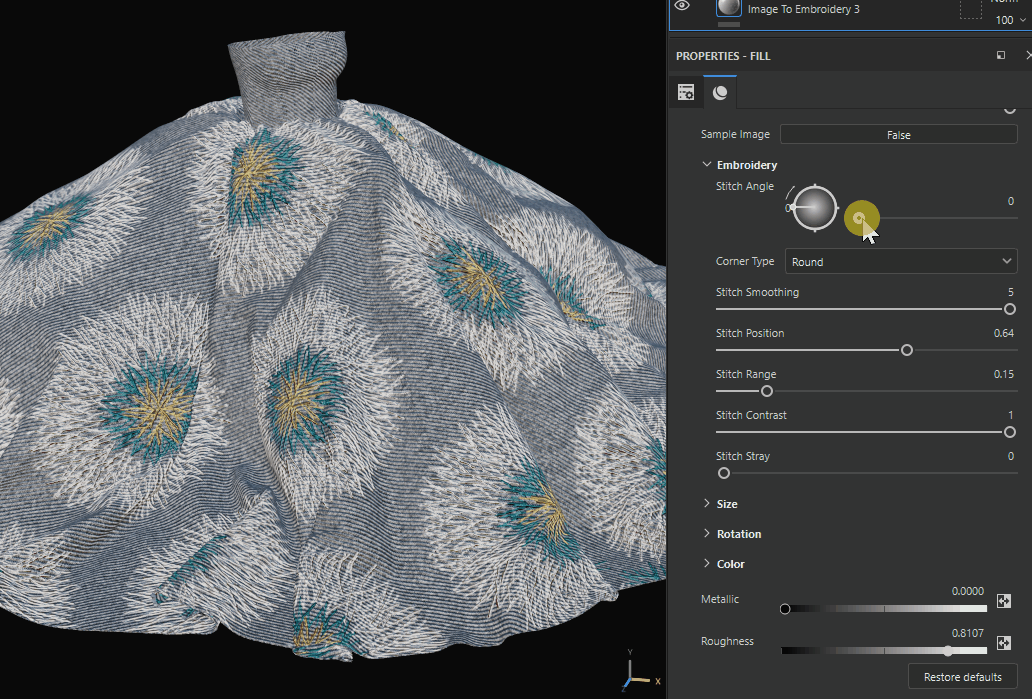Image resolution: width=1032 pixels, height=699 pixels.
Task: Click the Stitch Position slider handle
Action: 907,350
